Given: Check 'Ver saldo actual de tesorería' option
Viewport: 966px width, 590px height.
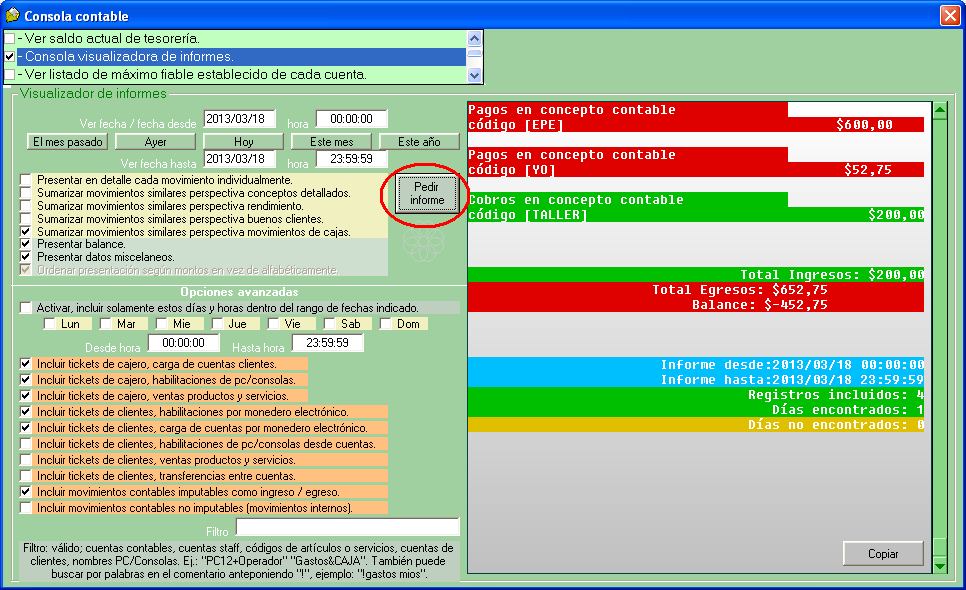Looking at the screenshot, I should 10,39.
